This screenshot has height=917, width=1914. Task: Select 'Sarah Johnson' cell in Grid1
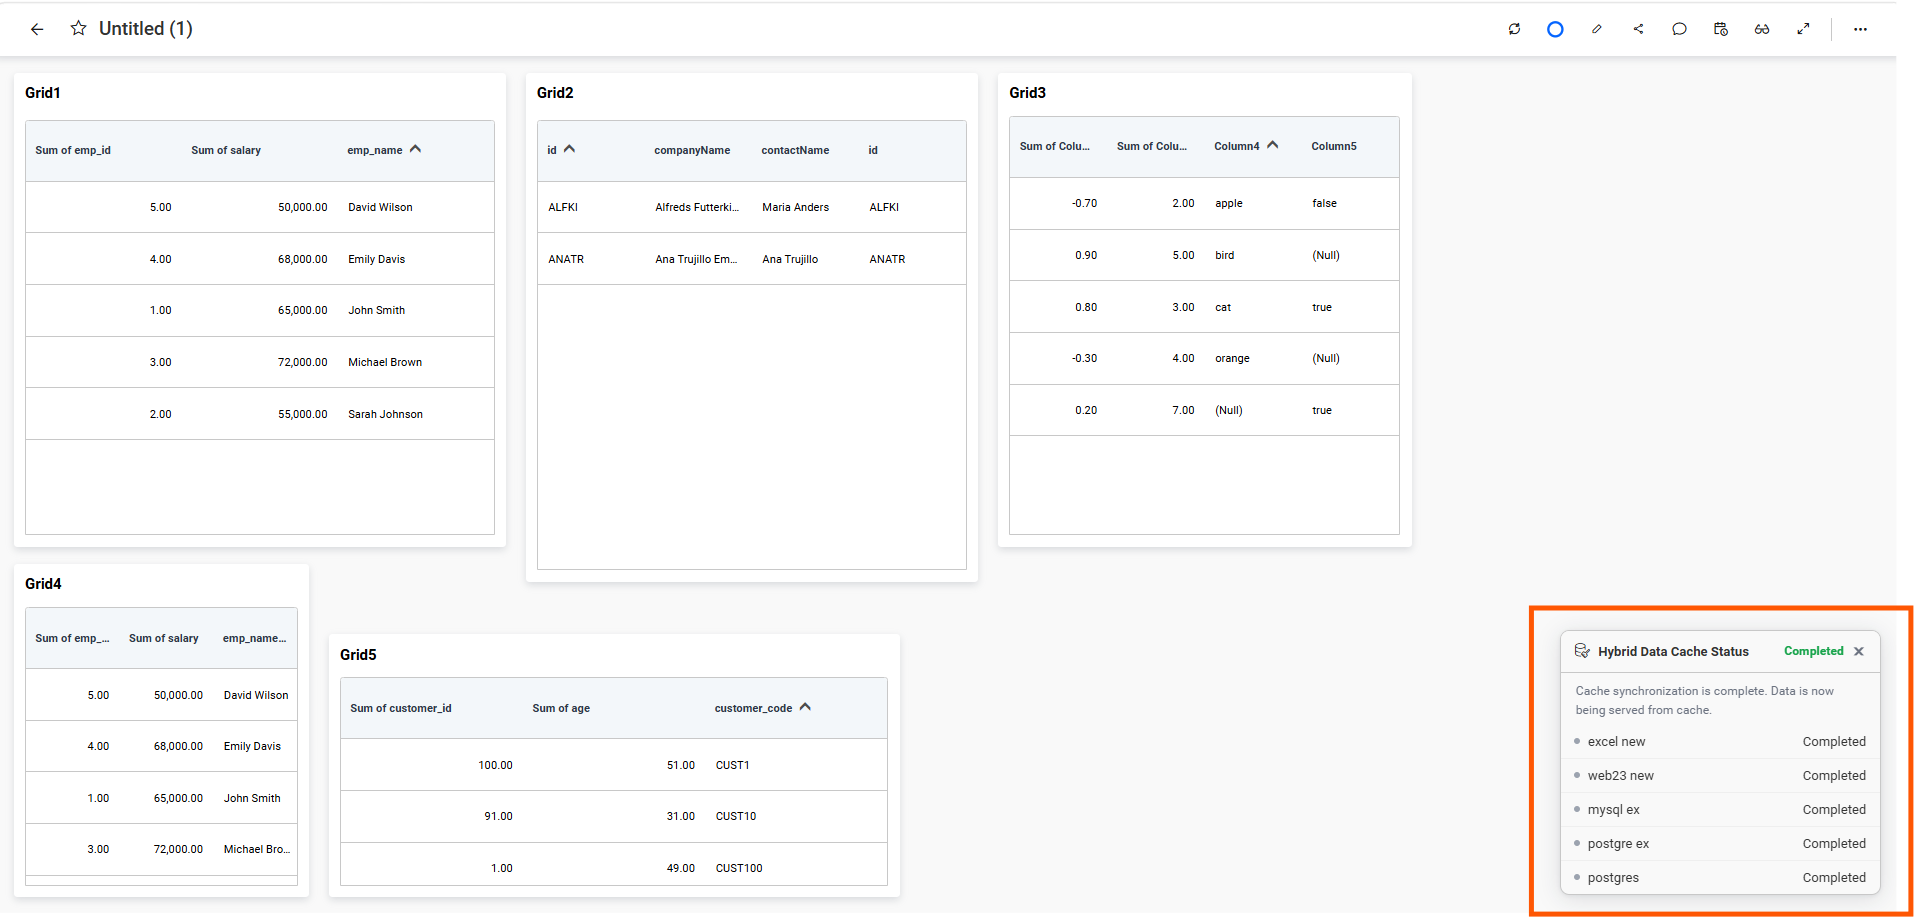(385, 414)
